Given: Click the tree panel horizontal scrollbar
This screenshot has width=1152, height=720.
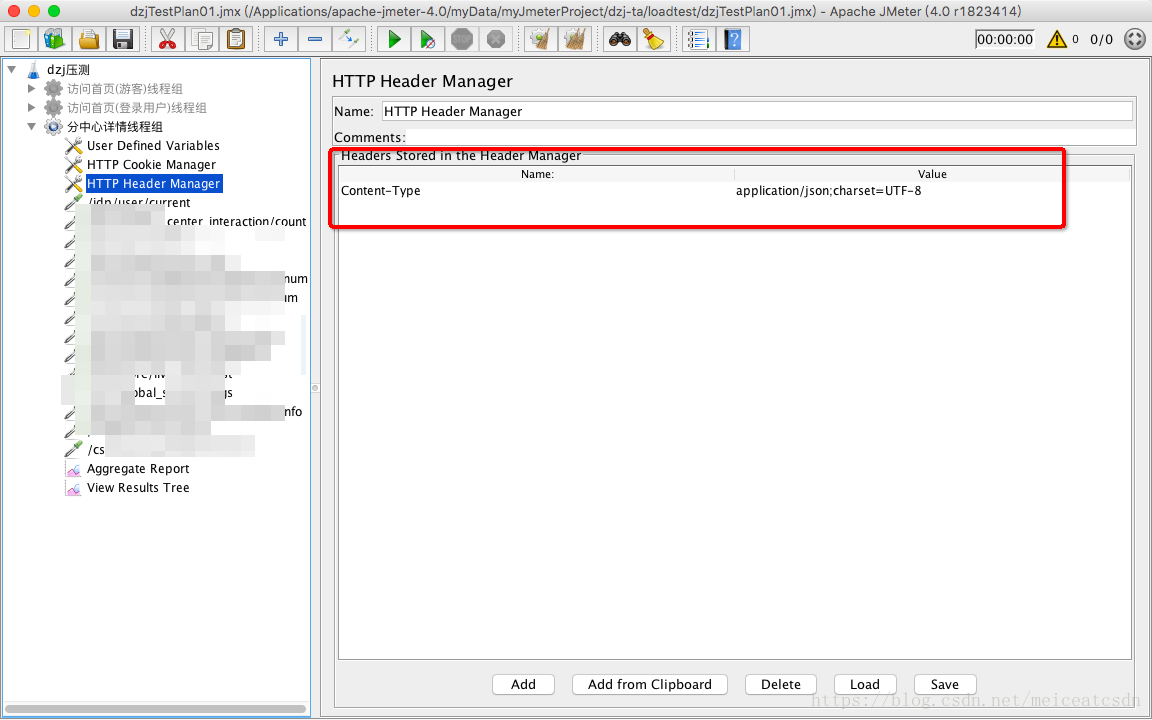Looking at the screenshot, I should click(x=155, y=709).
